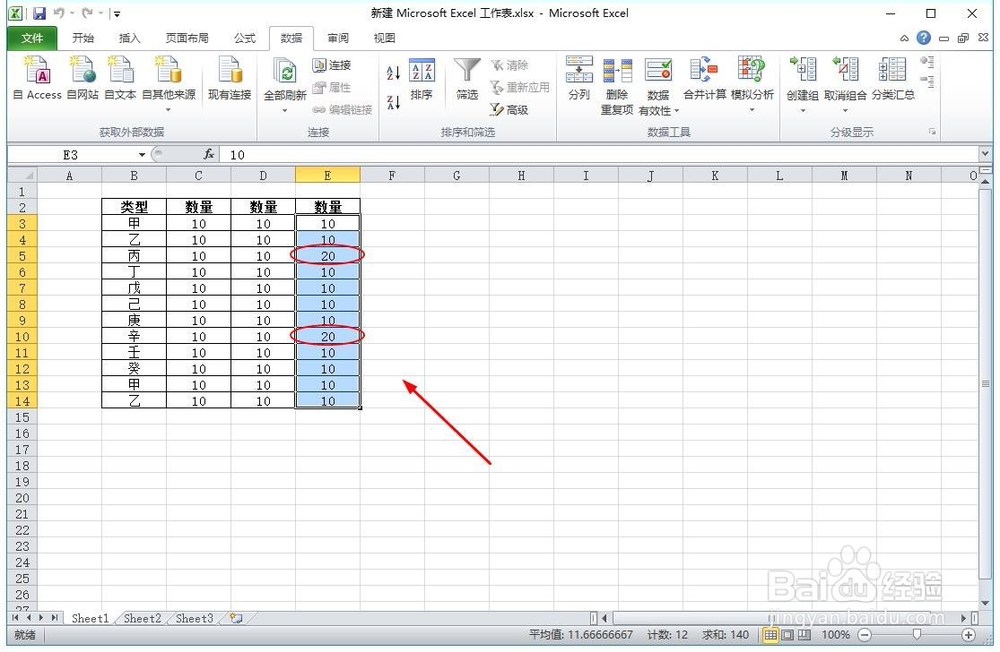Click the 100% zoom level
Image resolution: width=1000 pixels, height=652 pixels.
835,635
